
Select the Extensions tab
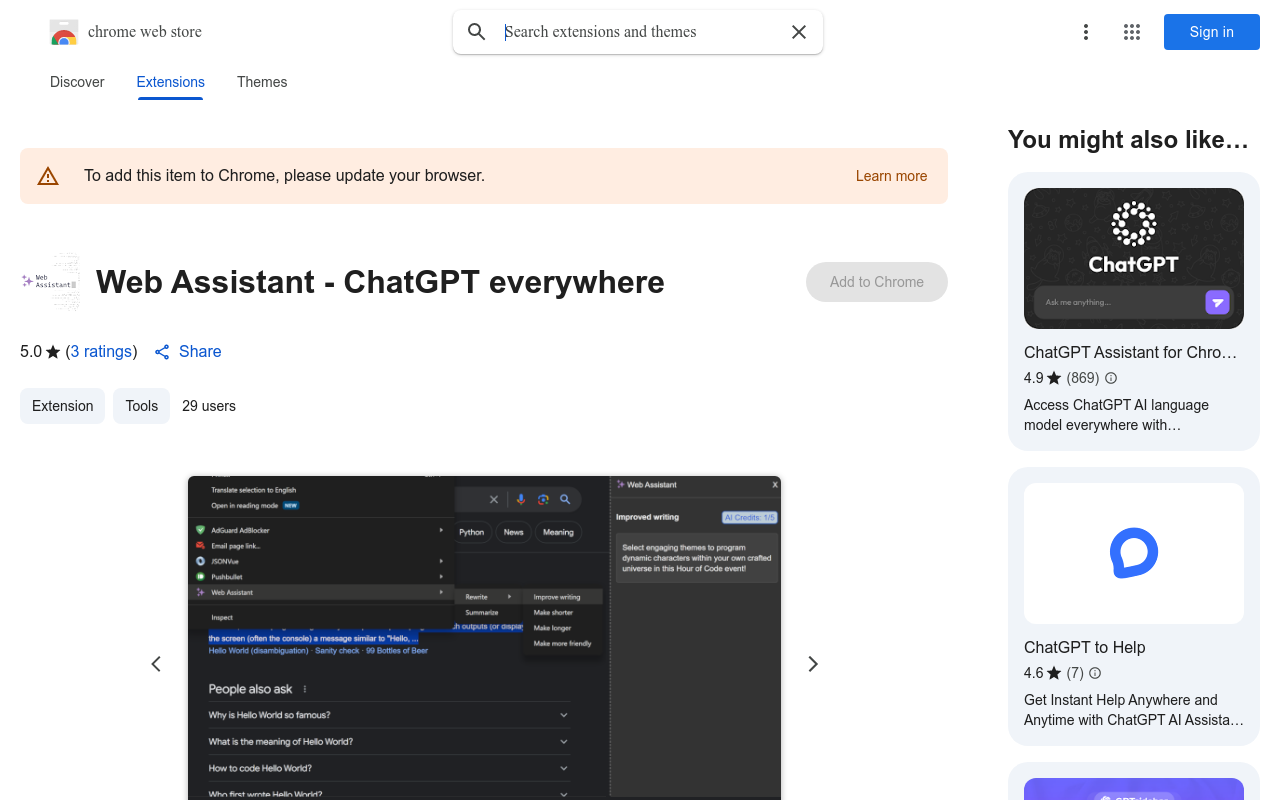171,82
